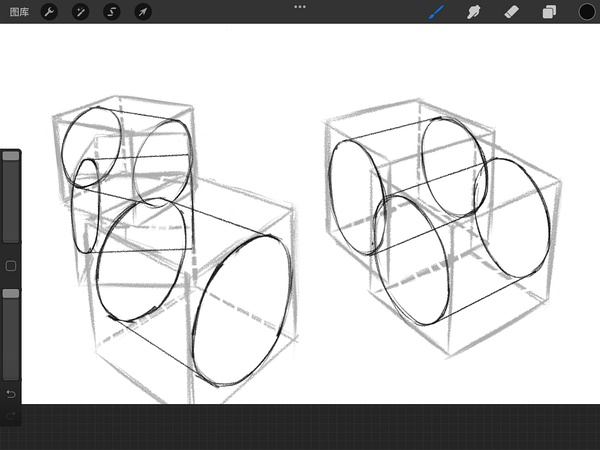Open the Gallery (图库)

(16, 12)
